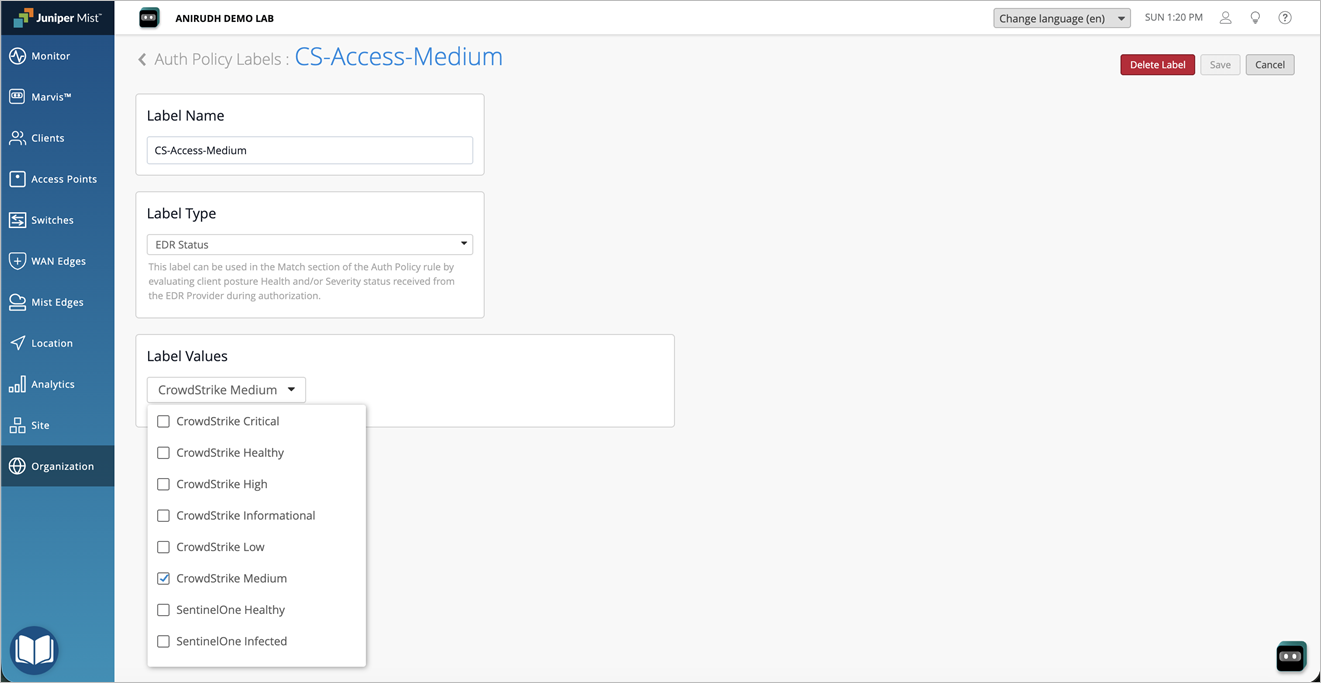Uncheck the CrowdStrike Medium checkbox
1321x683 pixels.
(x=163, y=578)
